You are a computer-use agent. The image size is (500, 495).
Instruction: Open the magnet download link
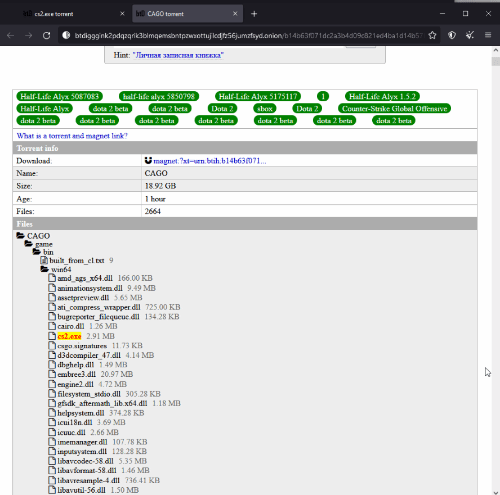(x=210, y=161)
